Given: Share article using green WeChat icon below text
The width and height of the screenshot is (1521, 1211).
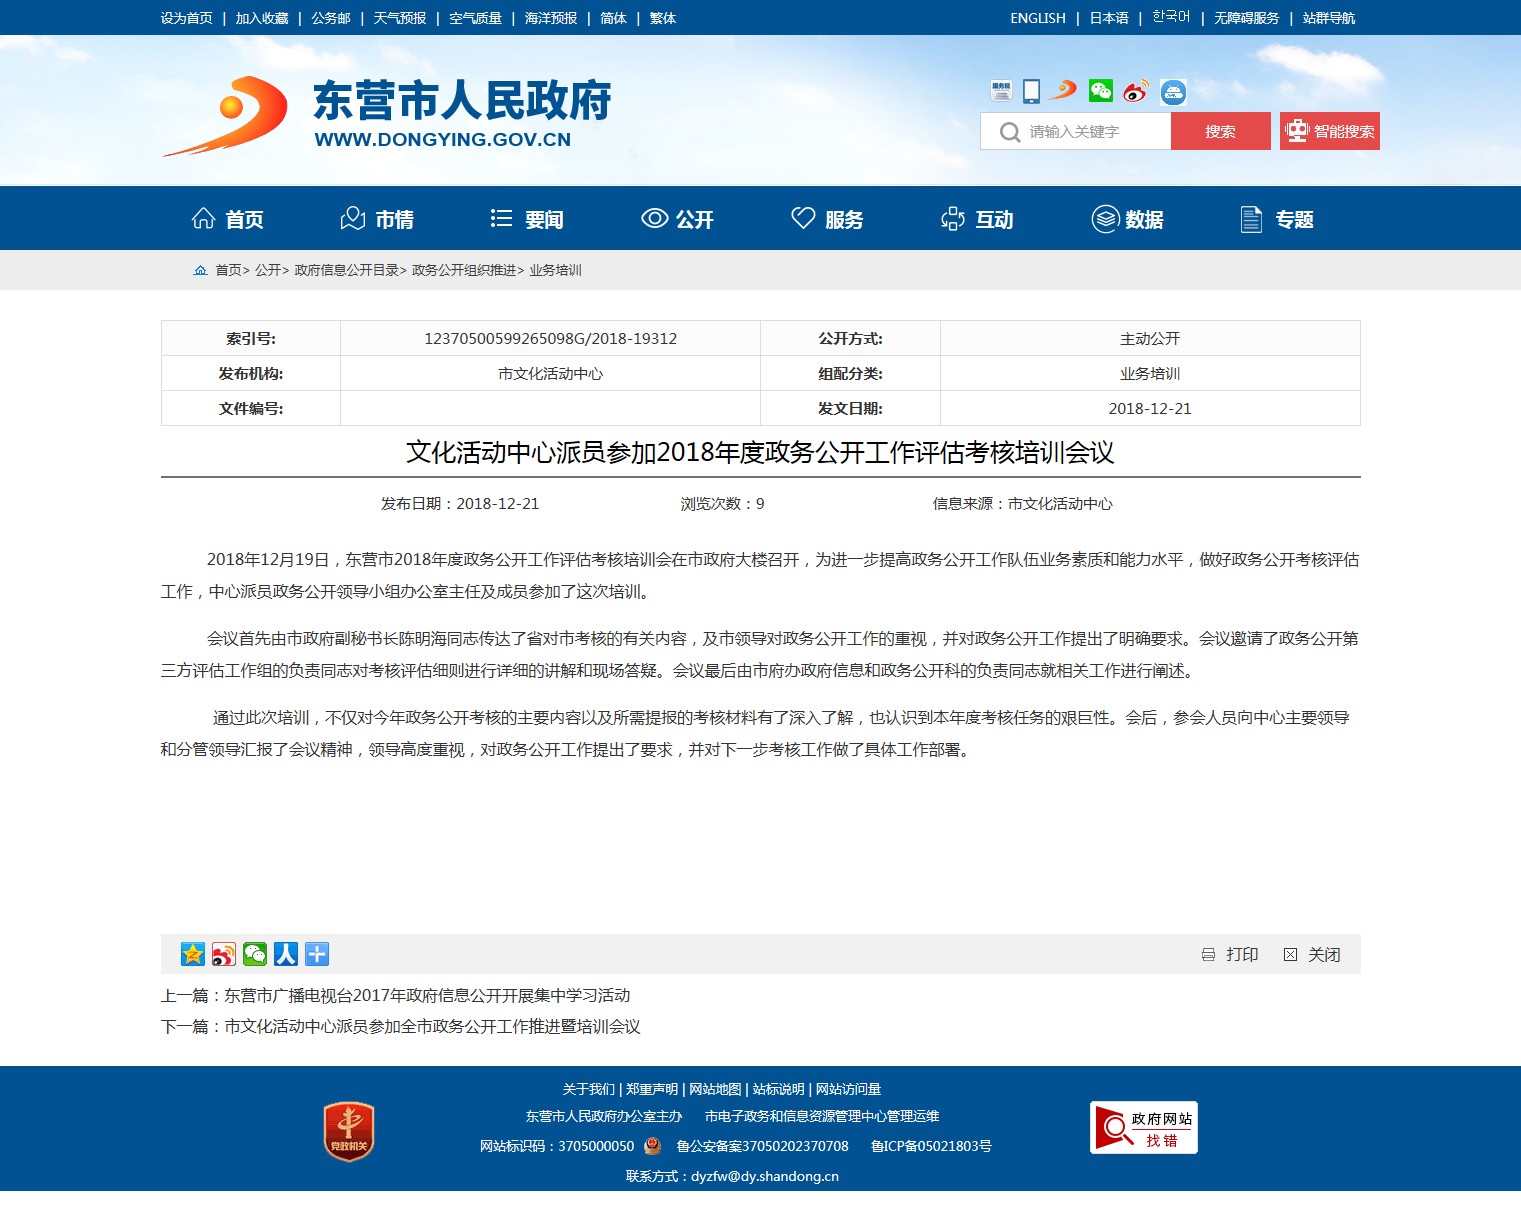Looking at the screenshot, I should [x=255, y=954].
